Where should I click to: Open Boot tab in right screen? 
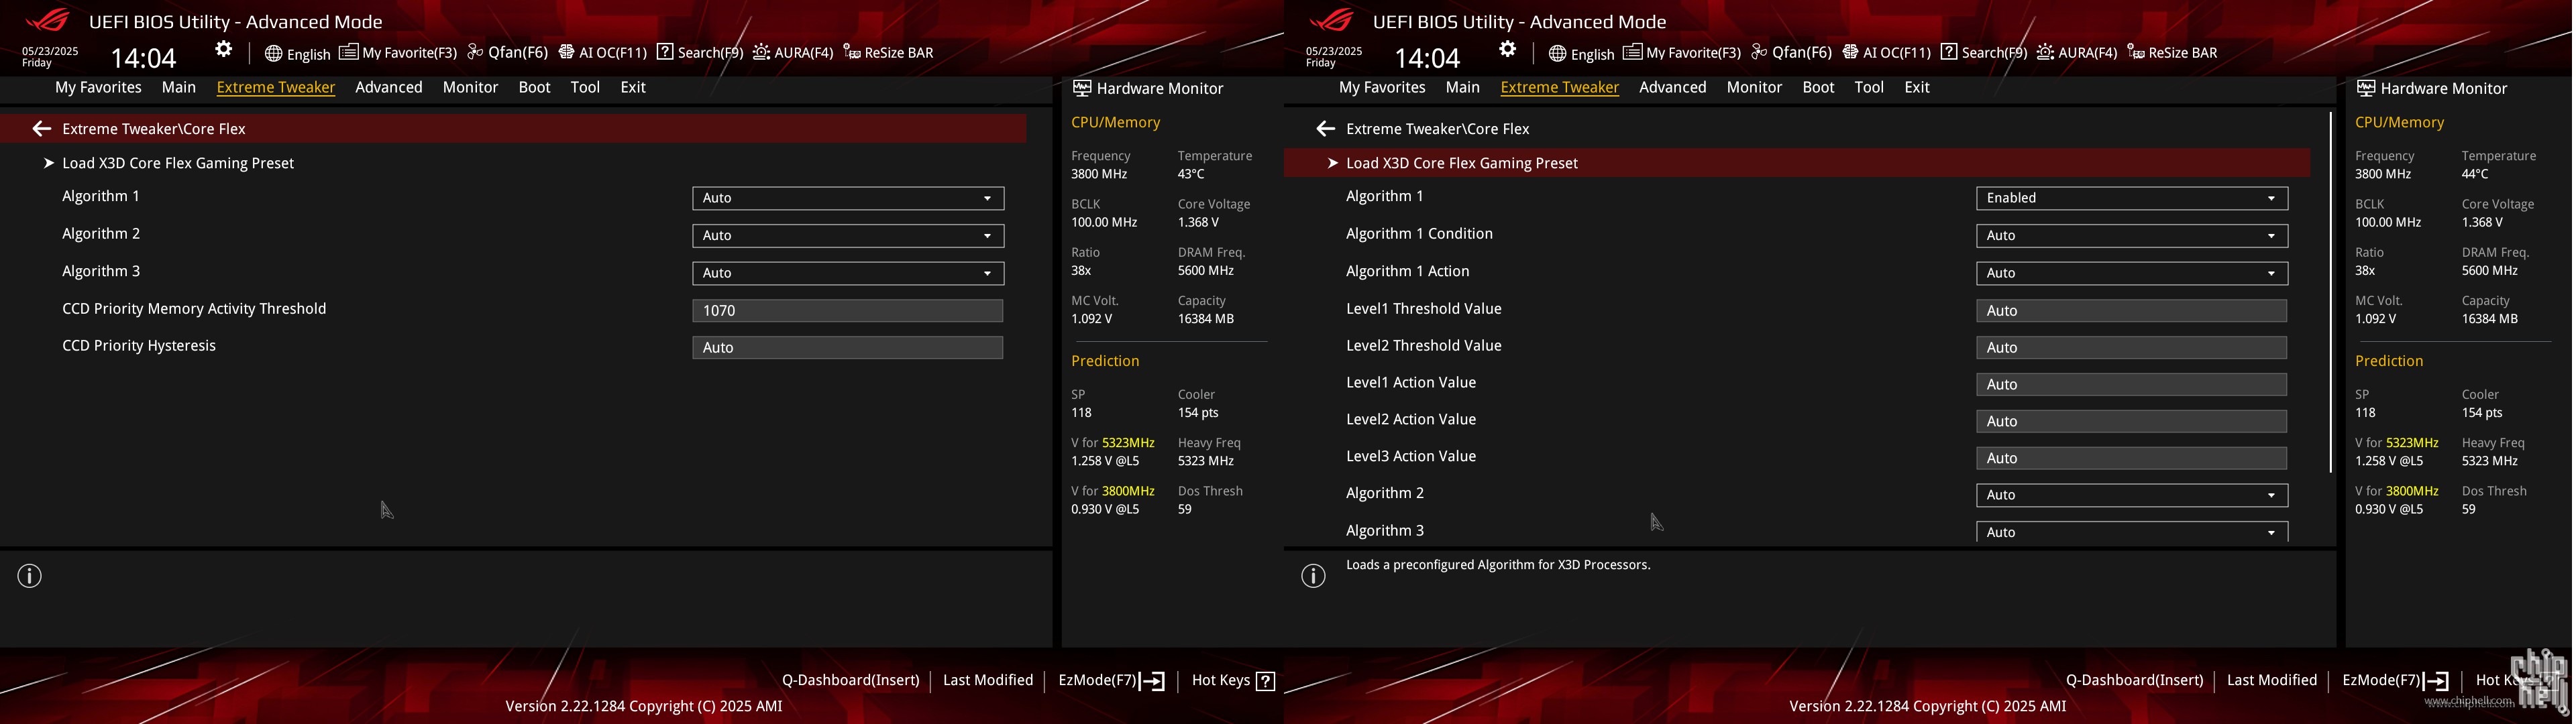tap(1818, 87)
